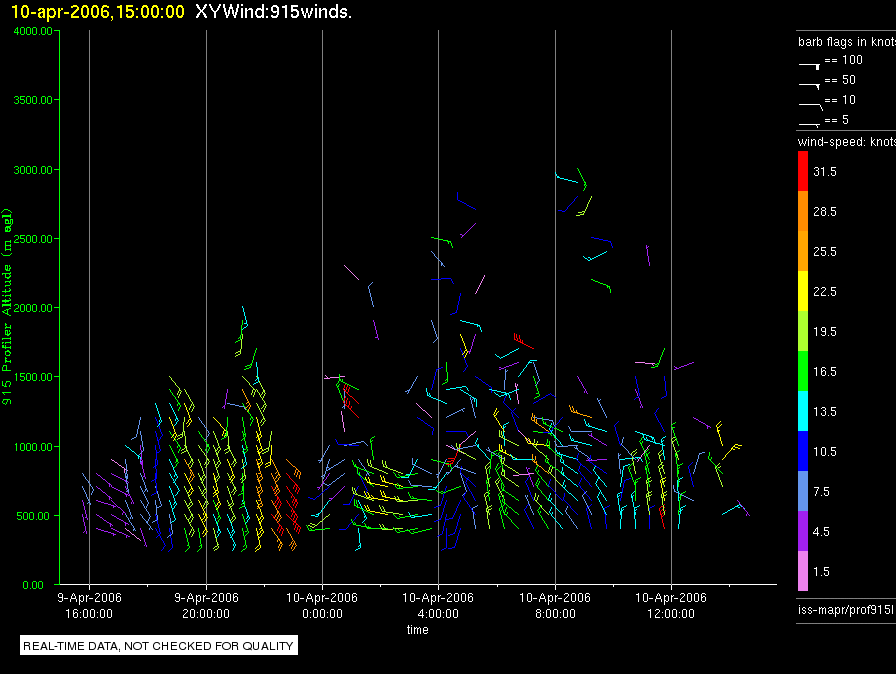Click the 2000.00 altitude tick label
Screen dimensions: 896x674
click(33, 308)
